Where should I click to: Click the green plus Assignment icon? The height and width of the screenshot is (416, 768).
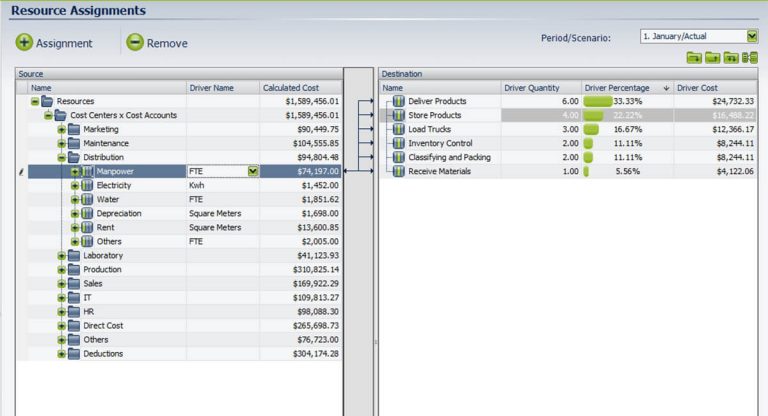[x=25, y=43]
